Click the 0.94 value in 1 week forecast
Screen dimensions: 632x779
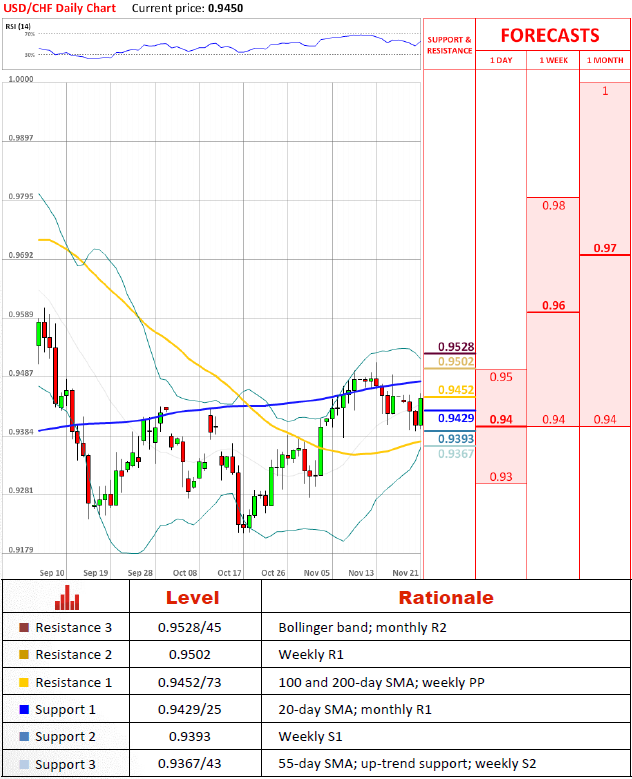553,419
